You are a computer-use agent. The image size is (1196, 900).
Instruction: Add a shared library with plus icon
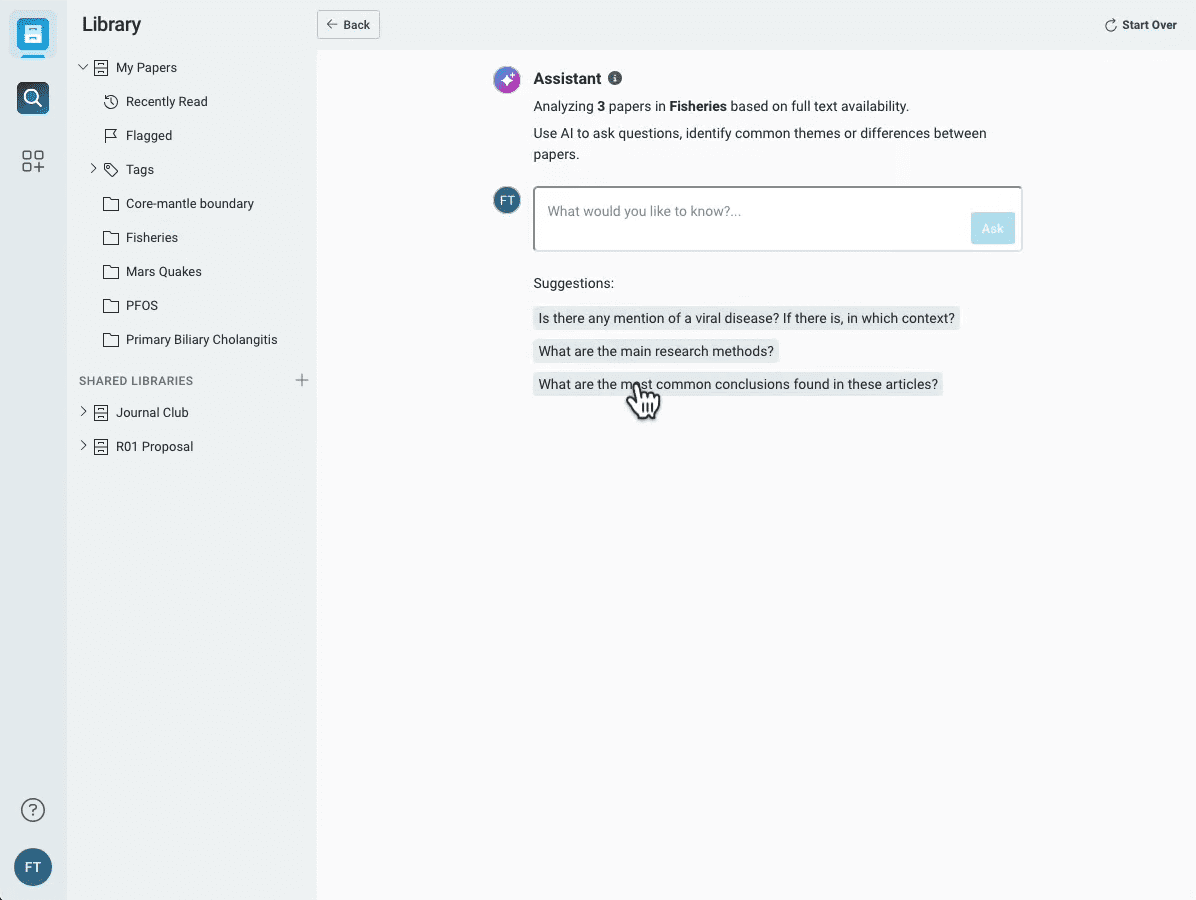click(x=302, y=380)
